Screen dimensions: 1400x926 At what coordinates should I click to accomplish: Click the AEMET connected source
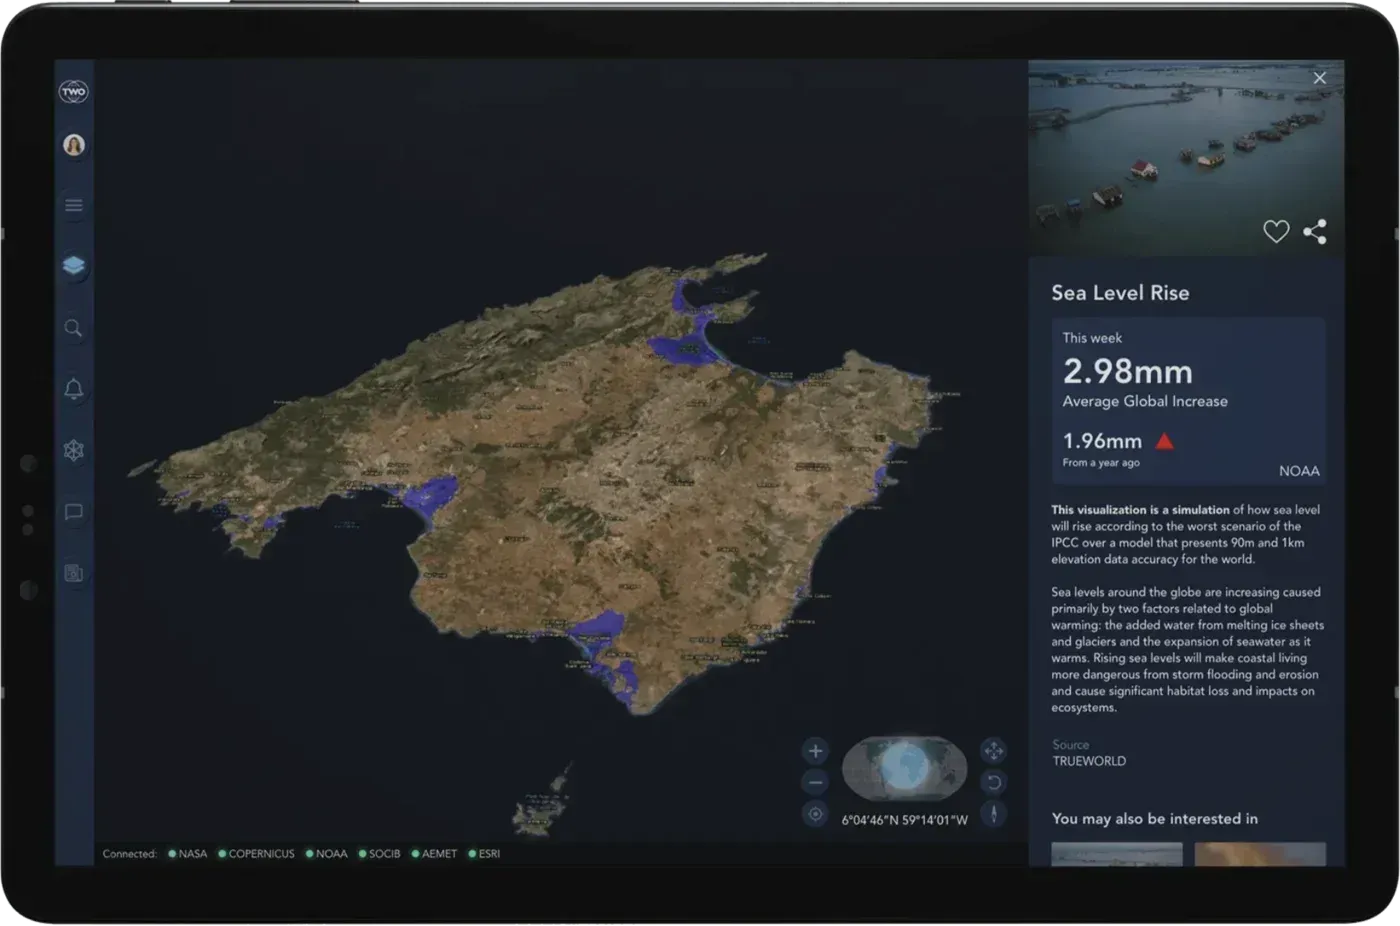(435, 854)
